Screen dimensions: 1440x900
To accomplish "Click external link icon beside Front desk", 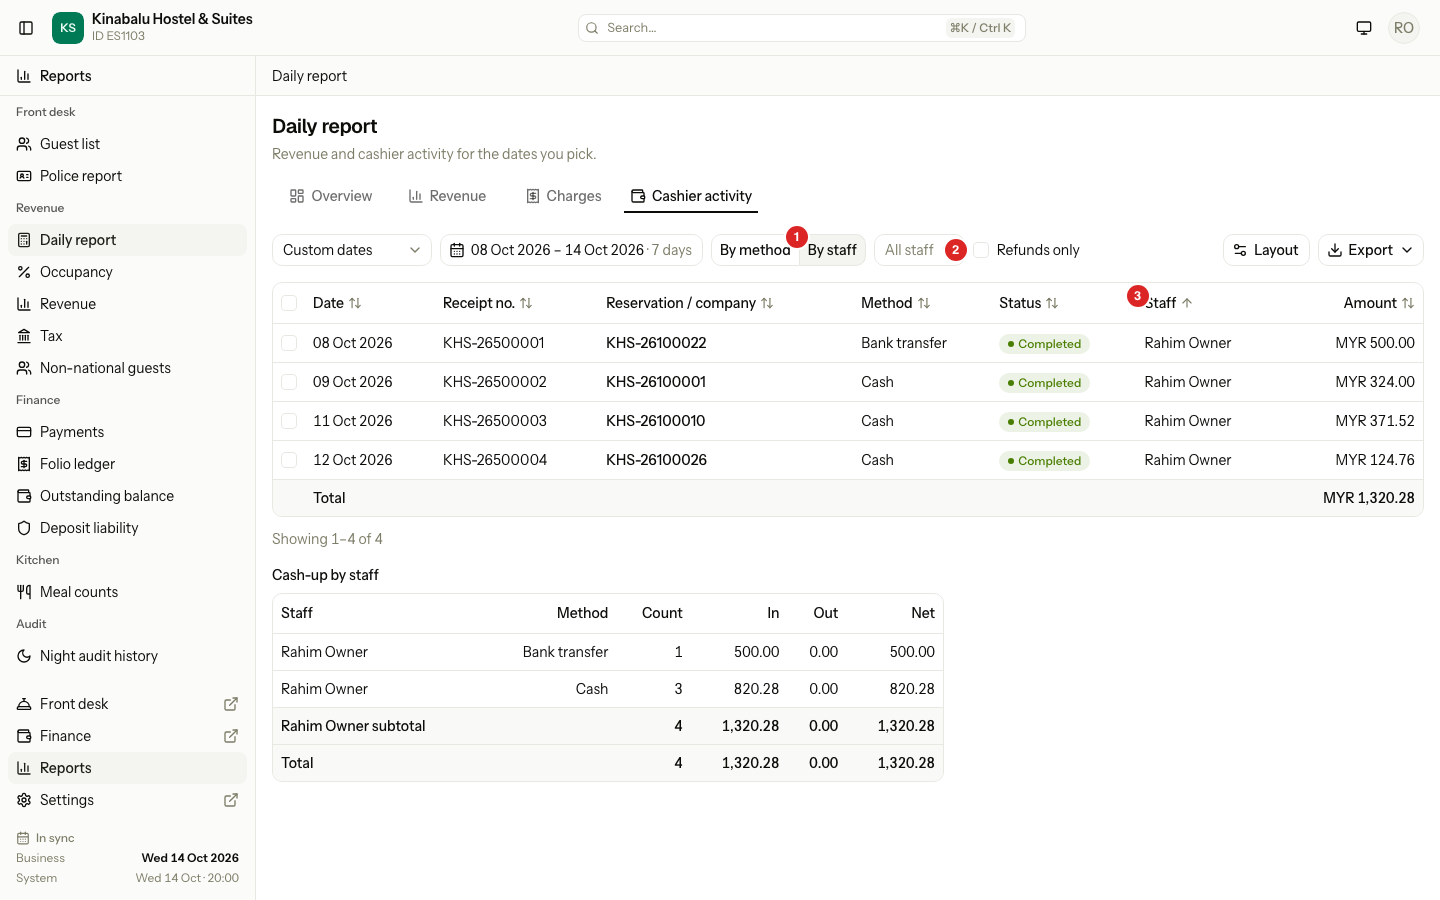I will pos(231,704).
